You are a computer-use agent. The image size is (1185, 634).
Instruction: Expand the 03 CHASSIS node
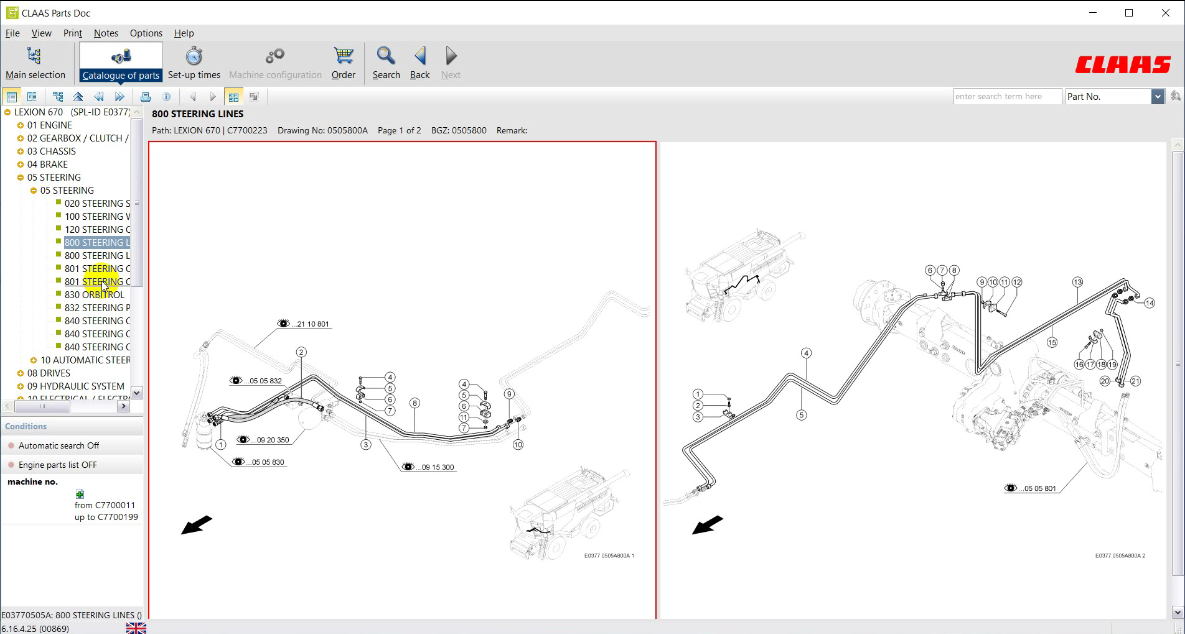point(20,151)
